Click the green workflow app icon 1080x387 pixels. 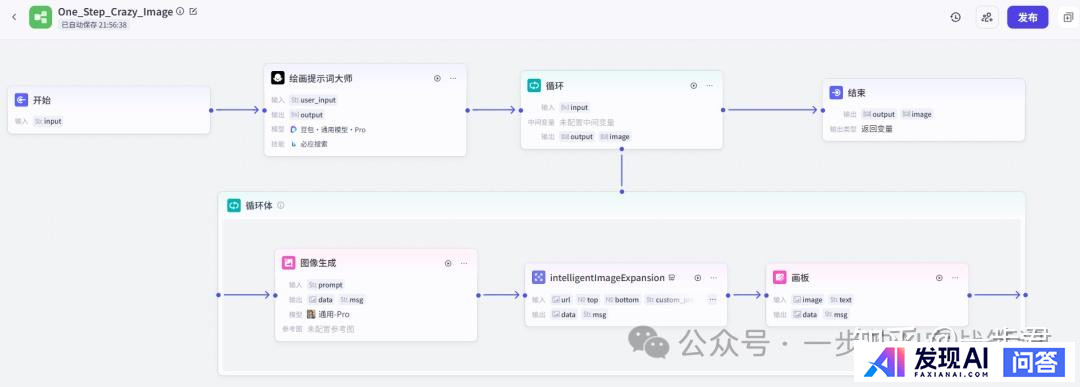click(x=41, y=17)
